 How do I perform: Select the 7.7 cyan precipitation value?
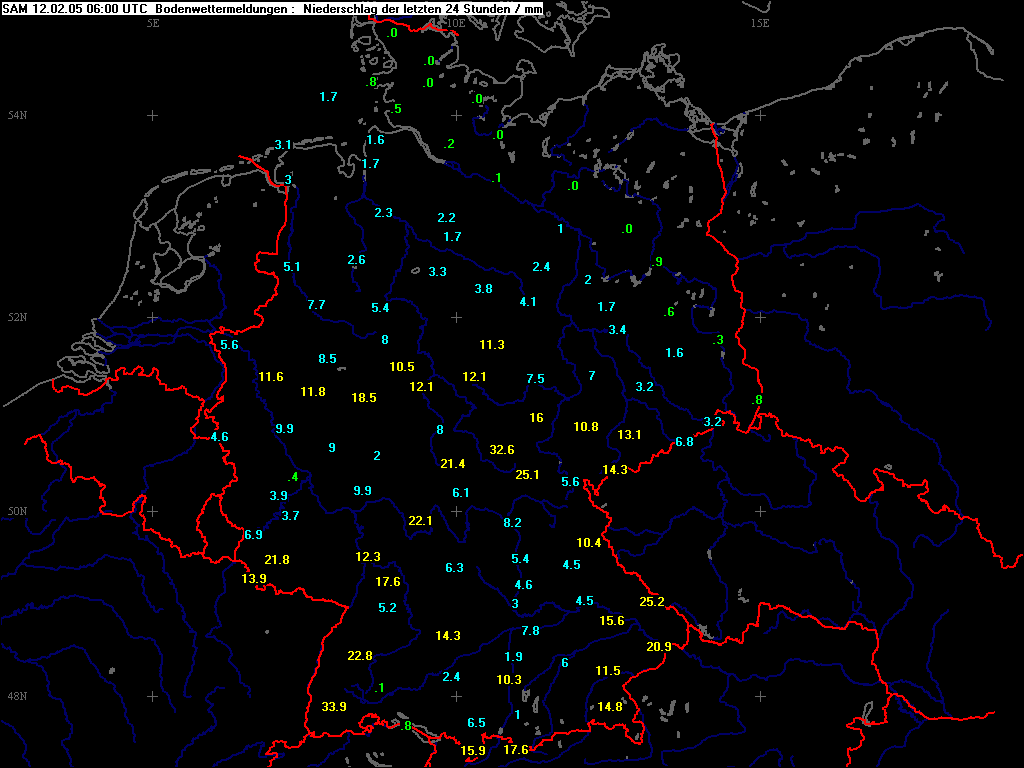(x=316, y=305)
